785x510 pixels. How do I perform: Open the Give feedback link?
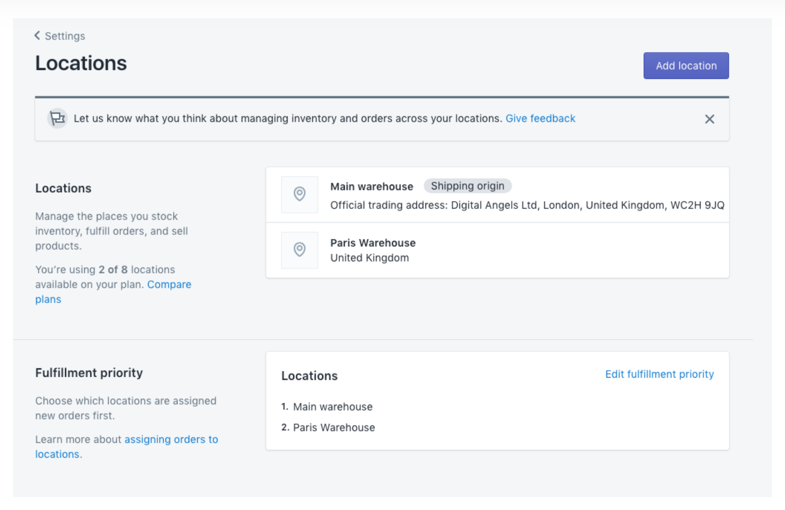pos(540,118)
